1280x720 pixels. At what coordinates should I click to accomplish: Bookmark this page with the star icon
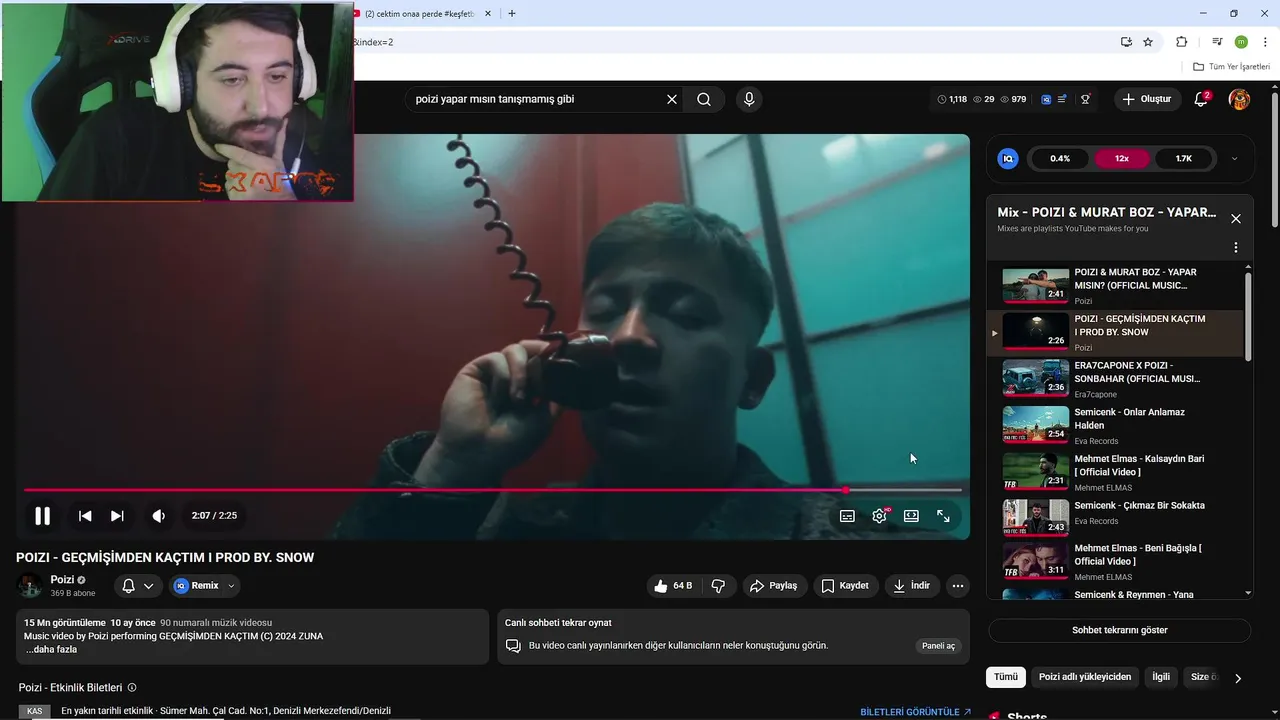click(x=1148, y=42)
